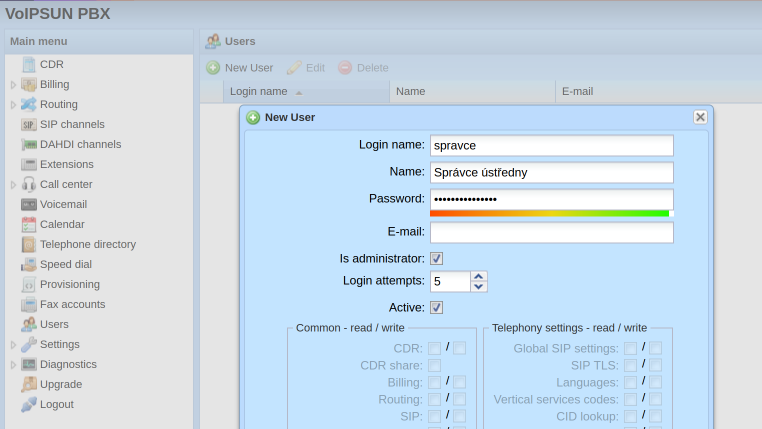
Task: Expand the Diagnostics tree node
Action: pyautogui.click(x=13, y=364)
